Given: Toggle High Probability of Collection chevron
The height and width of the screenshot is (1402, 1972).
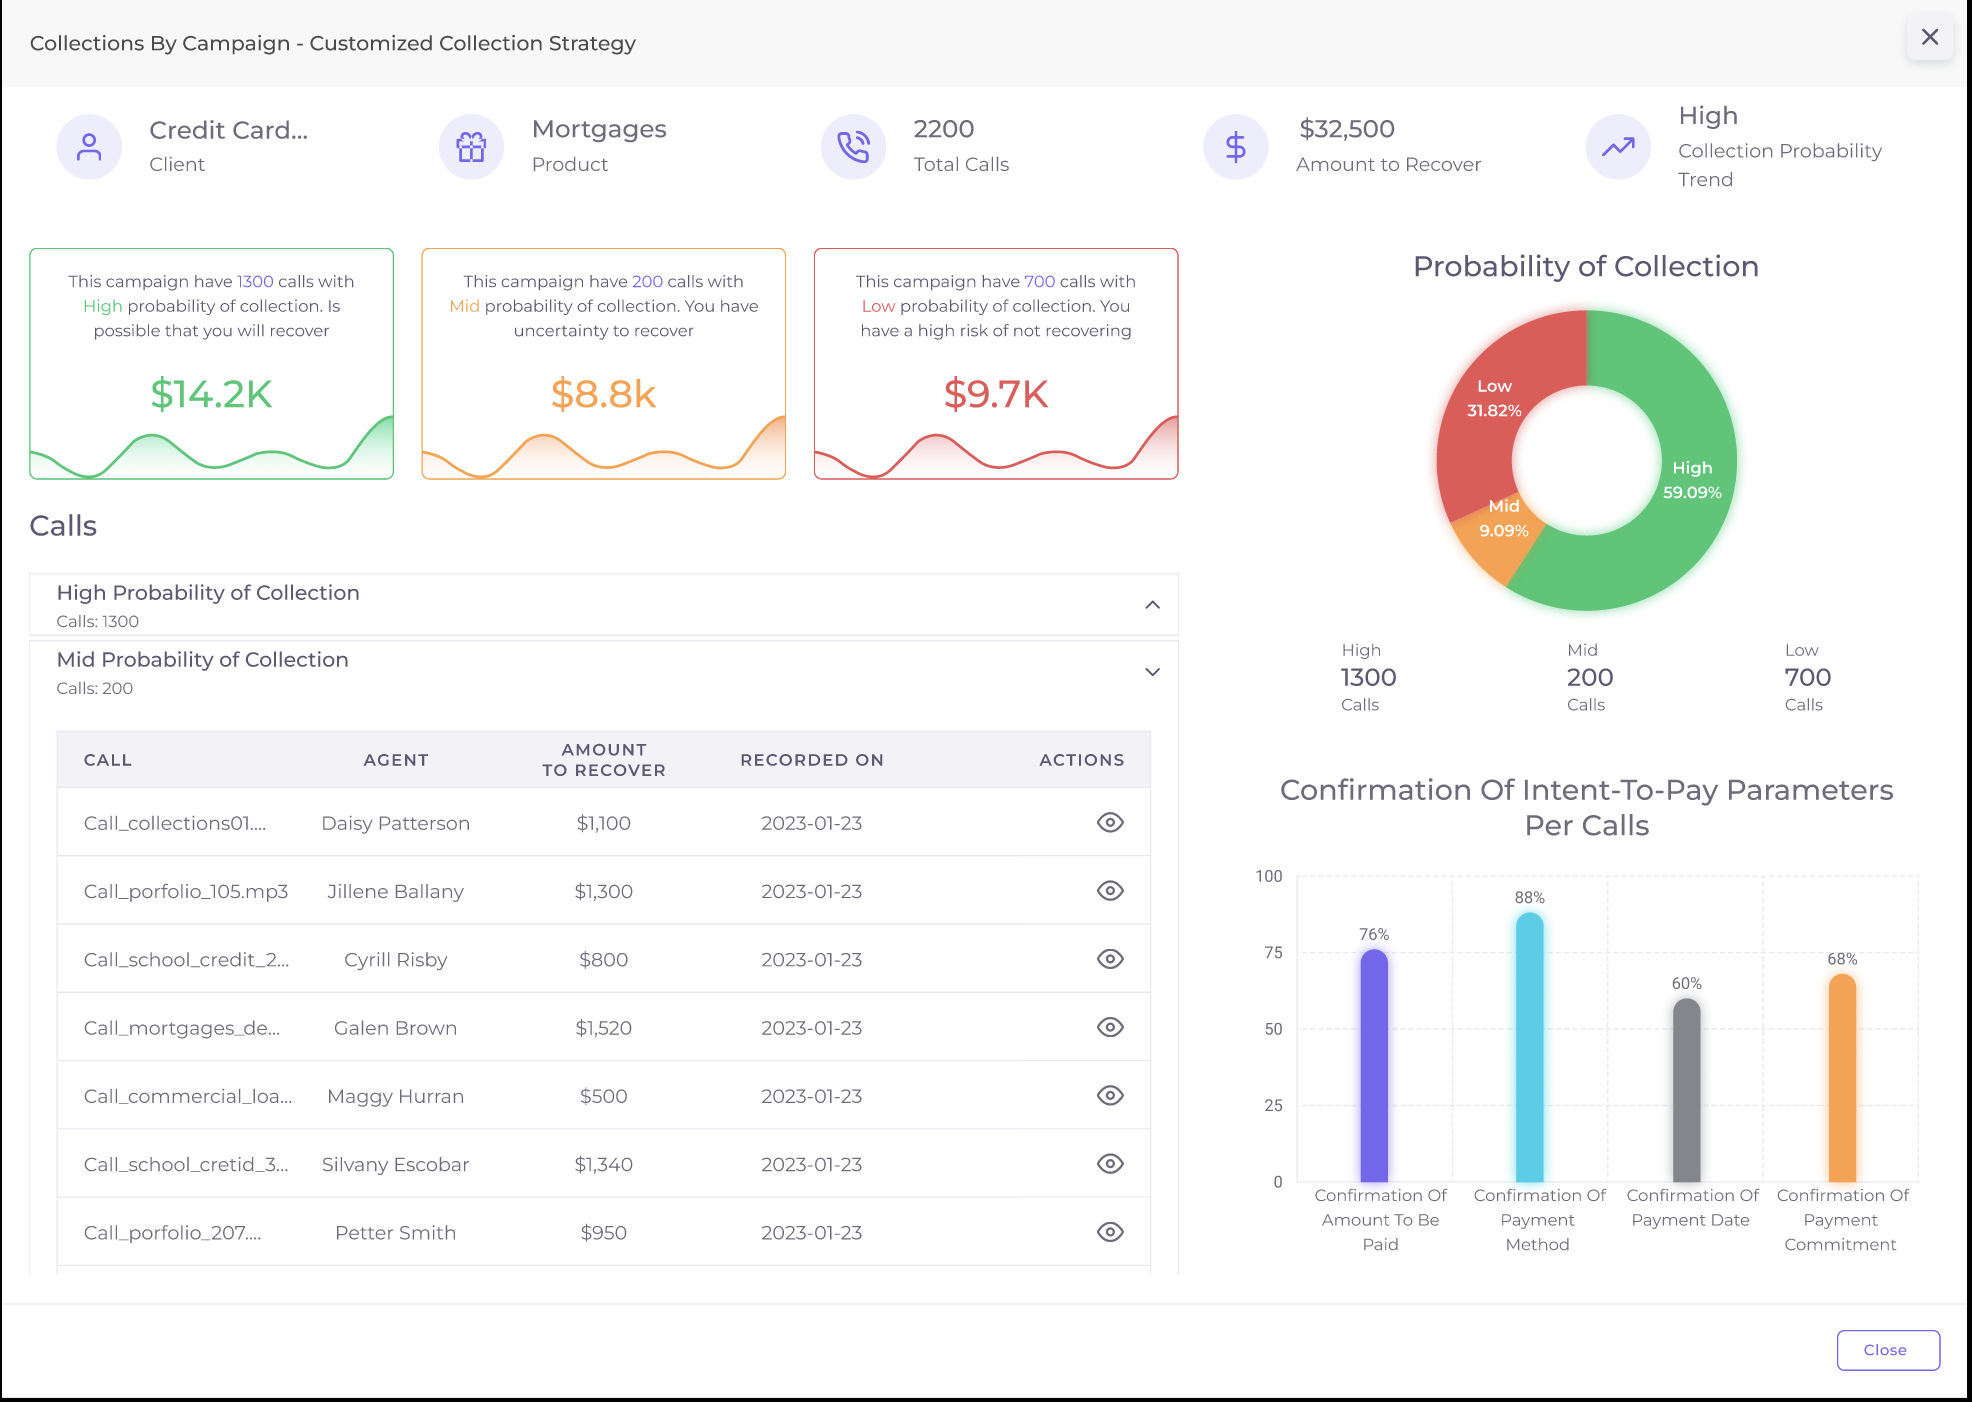Looking at the screenshot, I should [1152, 605].
